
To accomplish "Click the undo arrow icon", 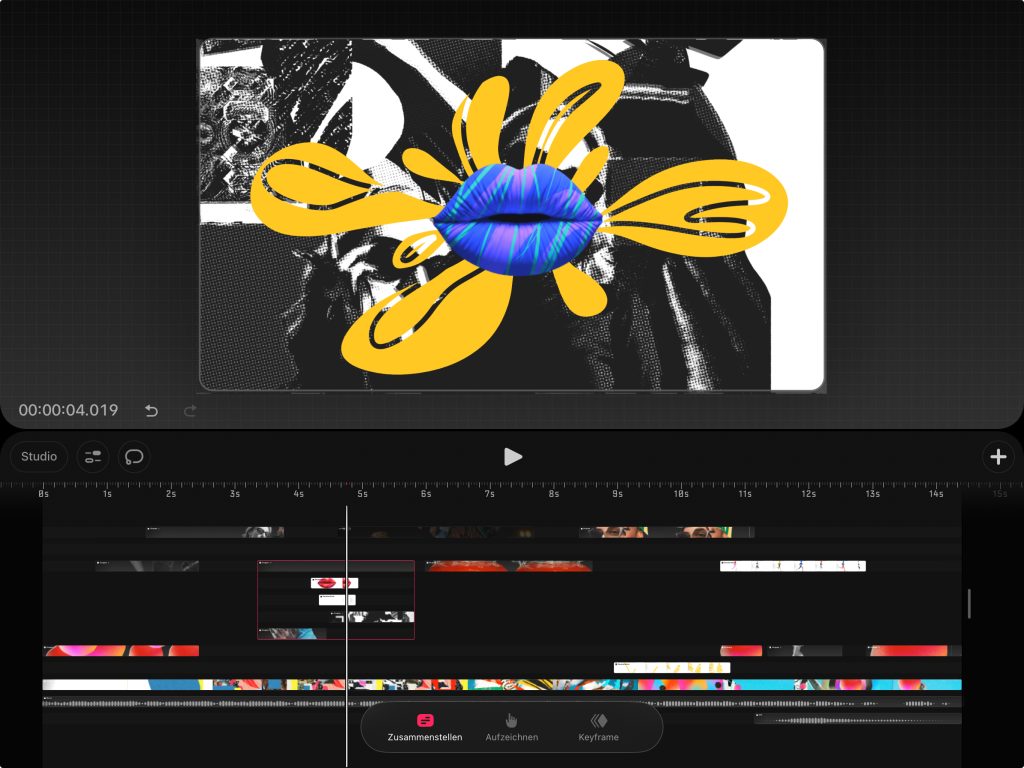I will coord(151,411).
